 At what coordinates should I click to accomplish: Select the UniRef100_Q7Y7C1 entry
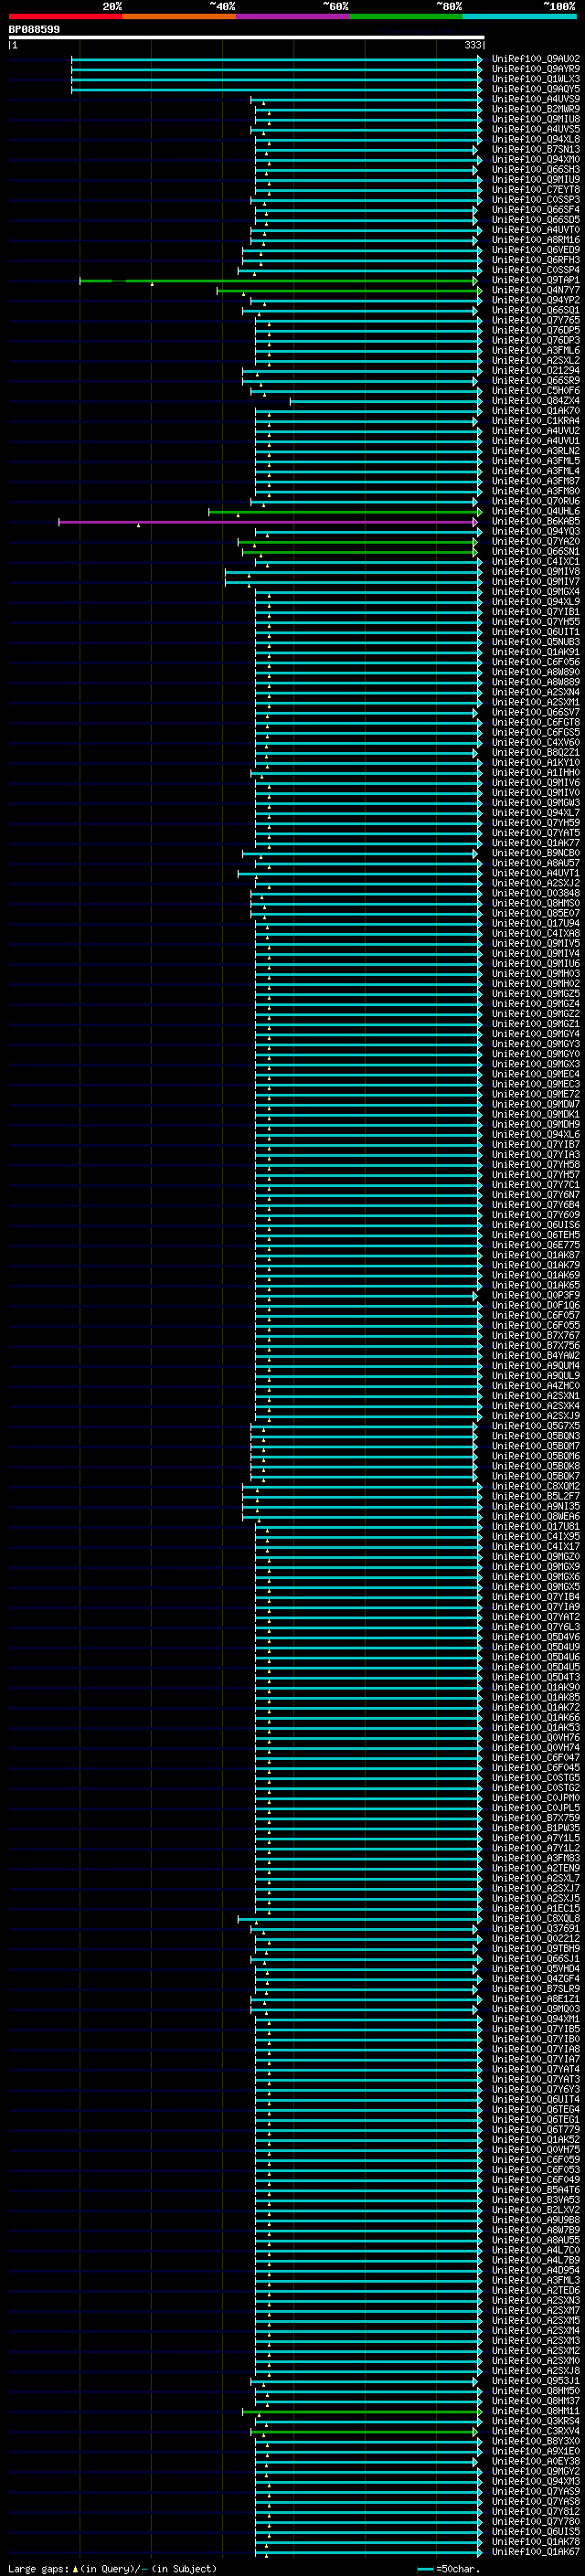536,1184
